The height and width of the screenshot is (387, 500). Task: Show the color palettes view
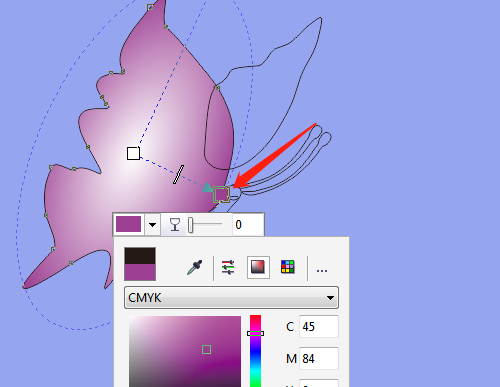click(x=288, y=267)
